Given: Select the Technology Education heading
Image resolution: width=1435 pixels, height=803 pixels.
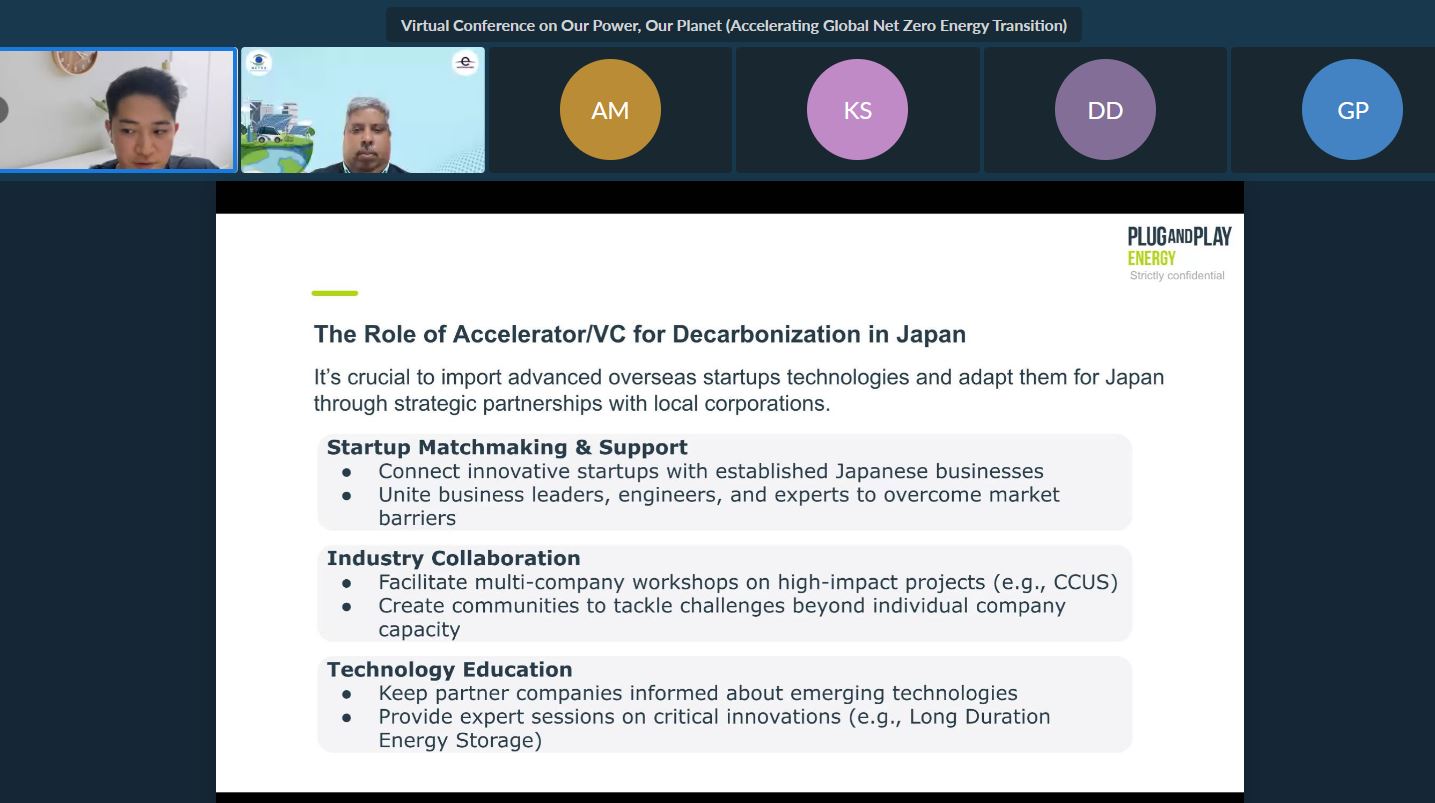Looking at the screenshot, I should click(x=449, y=669).
